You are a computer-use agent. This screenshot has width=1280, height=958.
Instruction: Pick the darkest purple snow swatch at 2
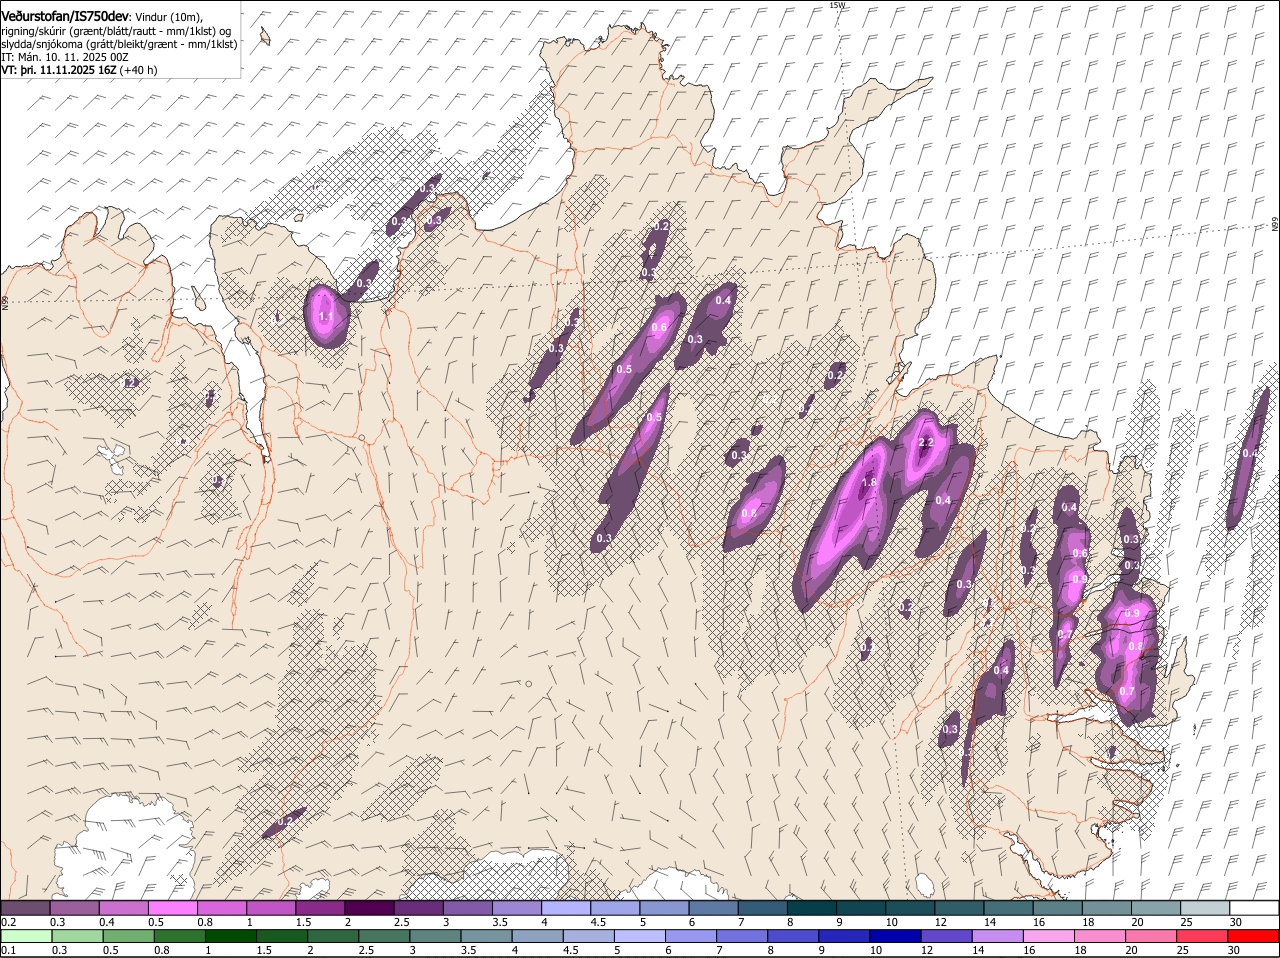coord(370,908)
